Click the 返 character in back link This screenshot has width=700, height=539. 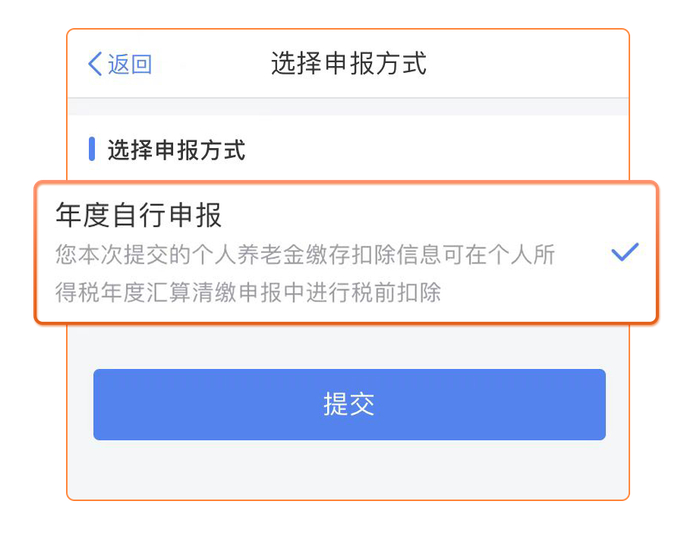118,65
